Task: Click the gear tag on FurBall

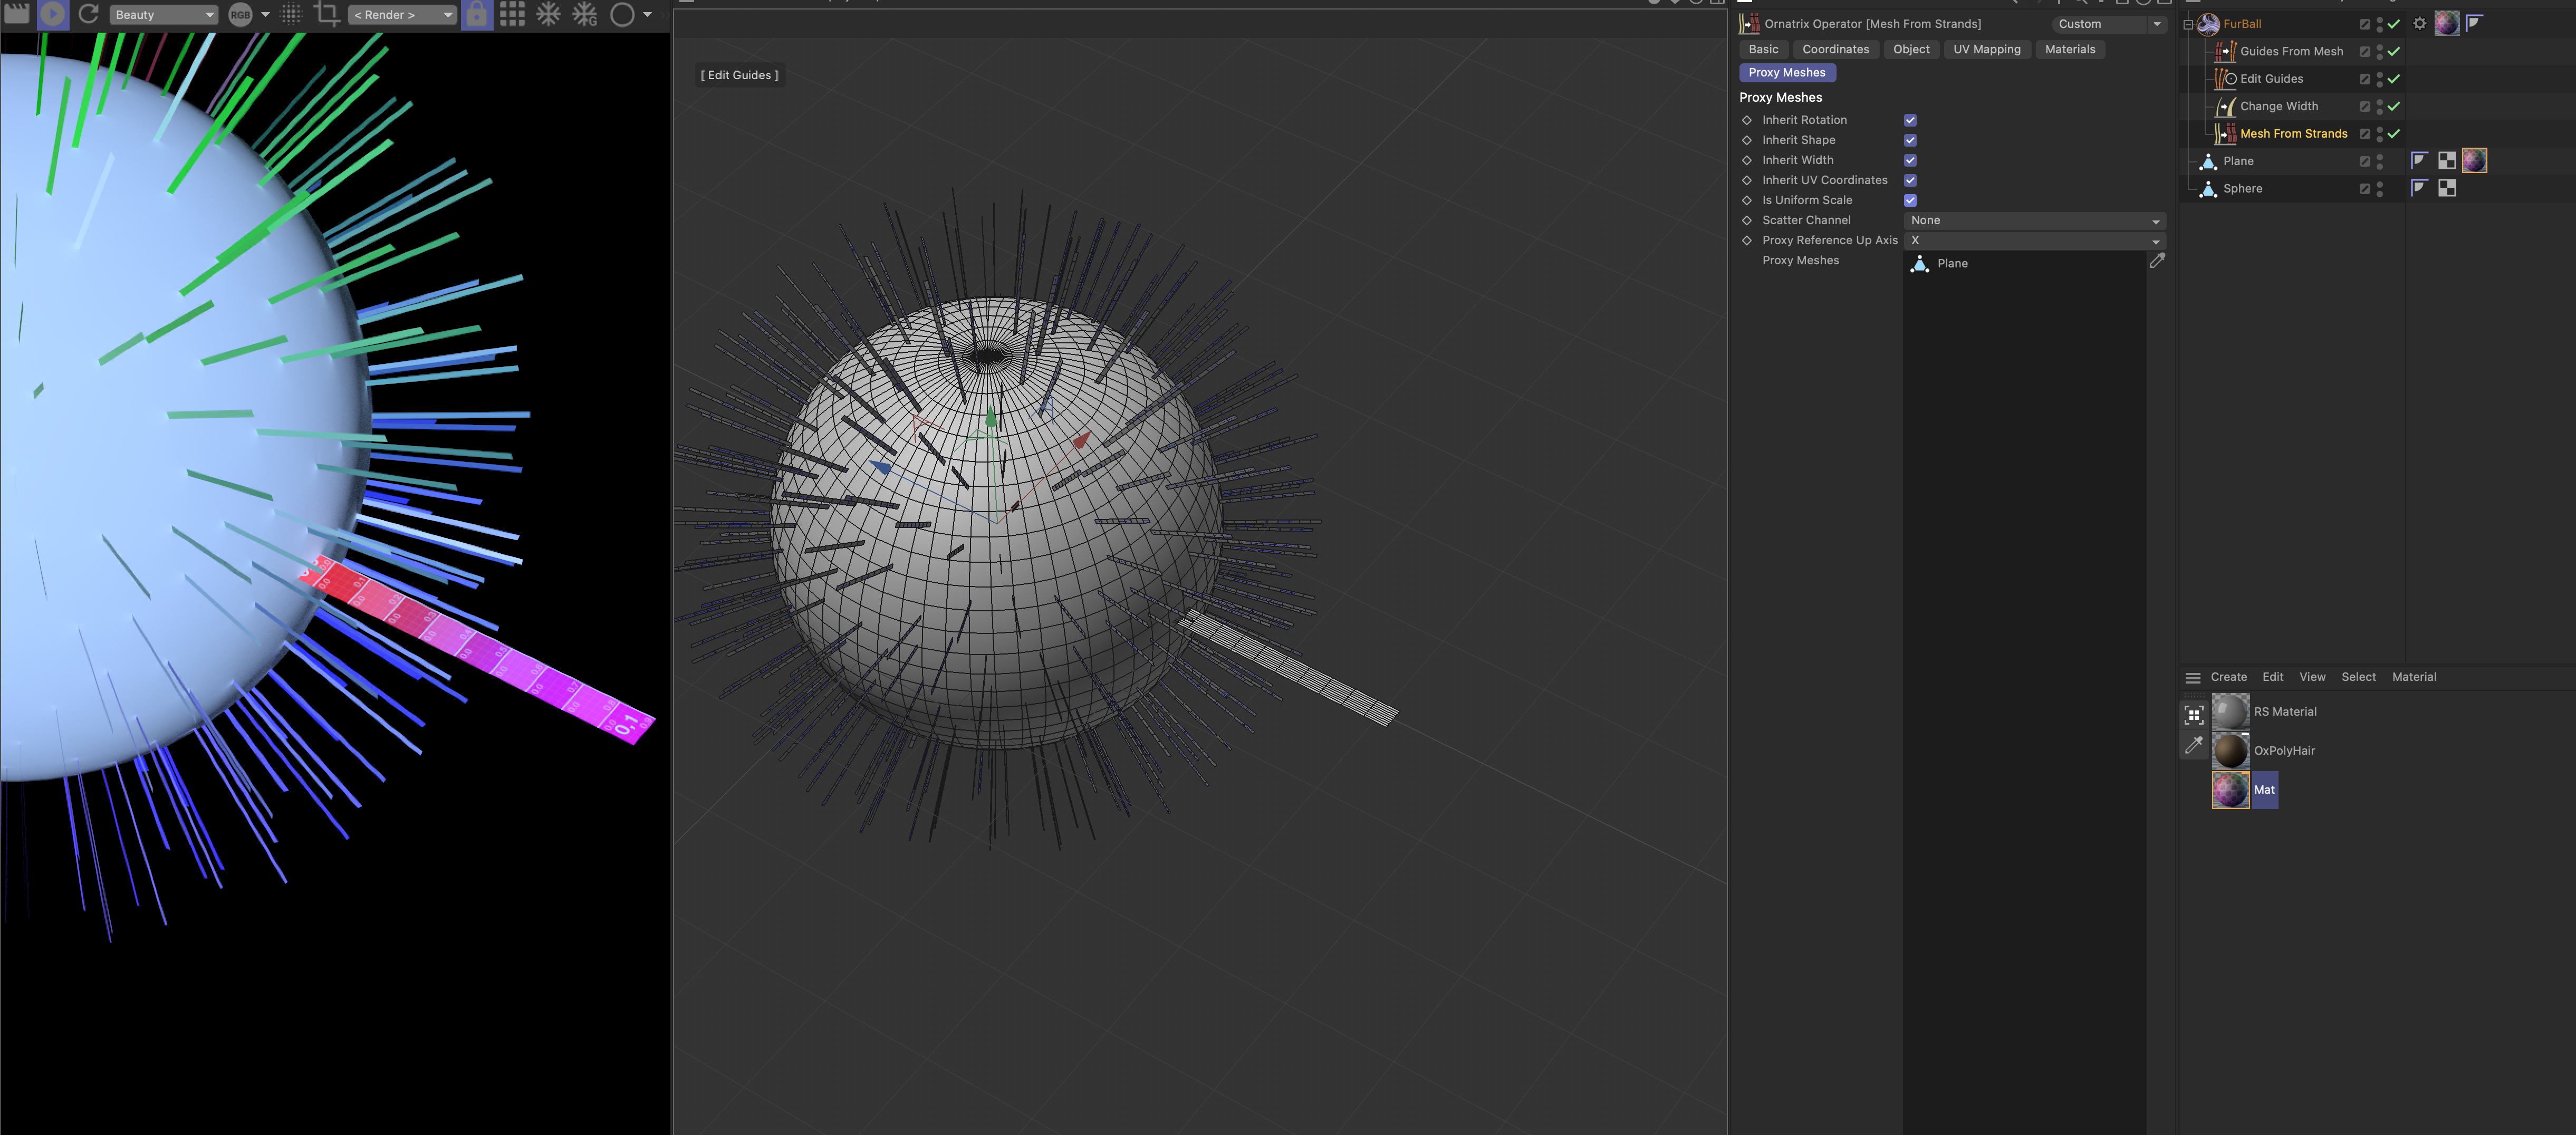Action: coord(2420,24)
